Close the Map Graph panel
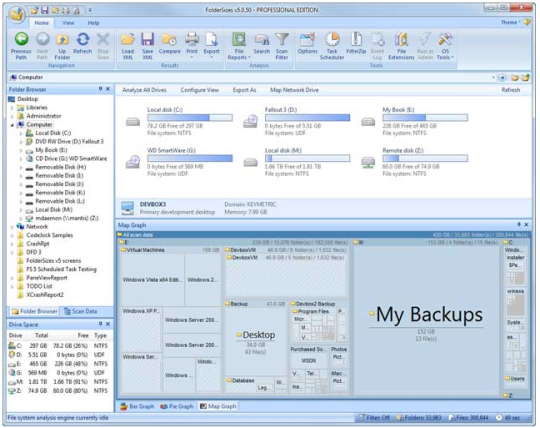This screenshot has height=428, width=540. (526, 225)
